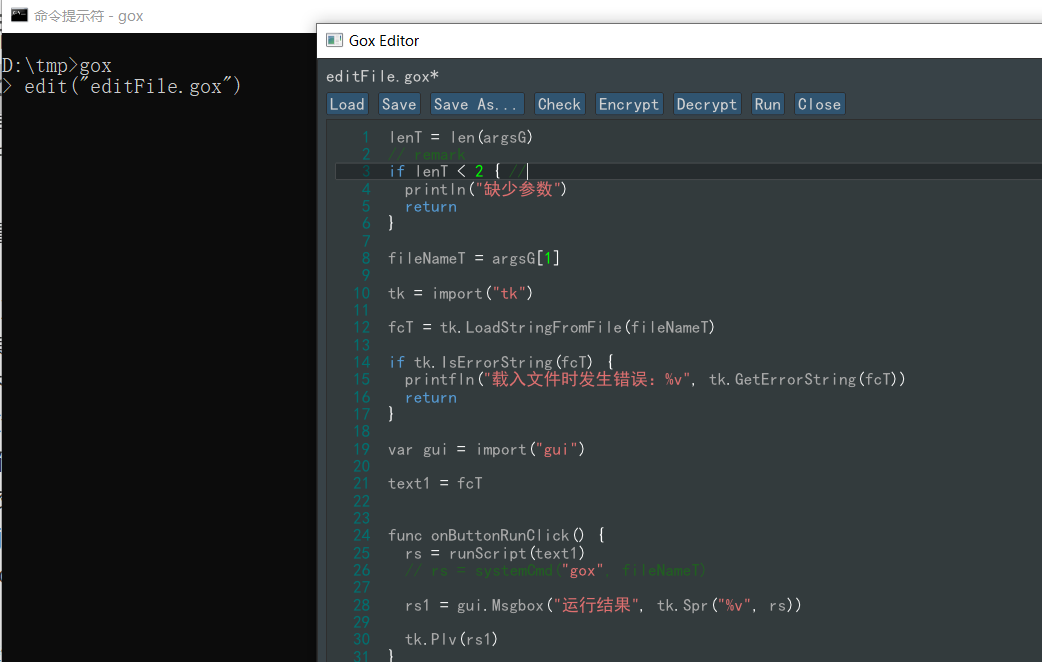This screenshot has height=662, width=1042.
Task: Click the Close button in the toolbar
Action: [819, 104]
